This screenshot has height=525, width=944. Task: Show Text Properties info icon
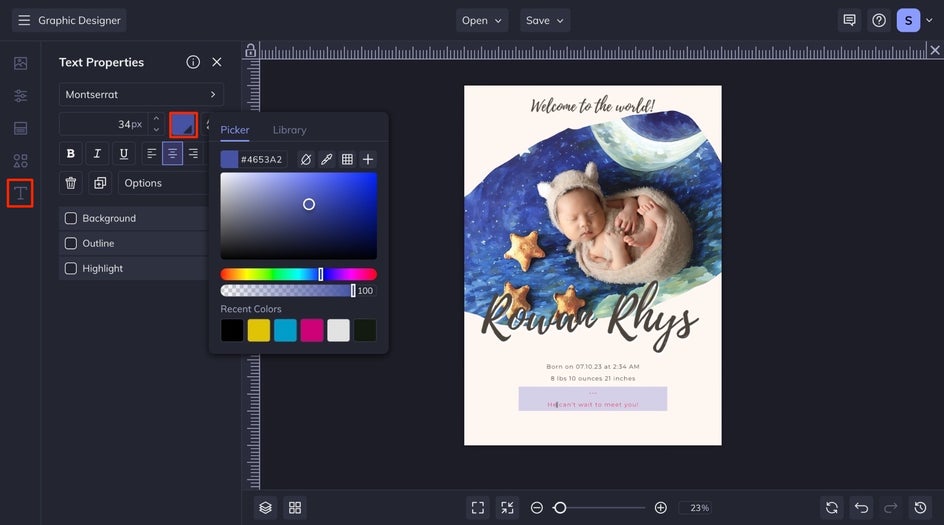193,62
